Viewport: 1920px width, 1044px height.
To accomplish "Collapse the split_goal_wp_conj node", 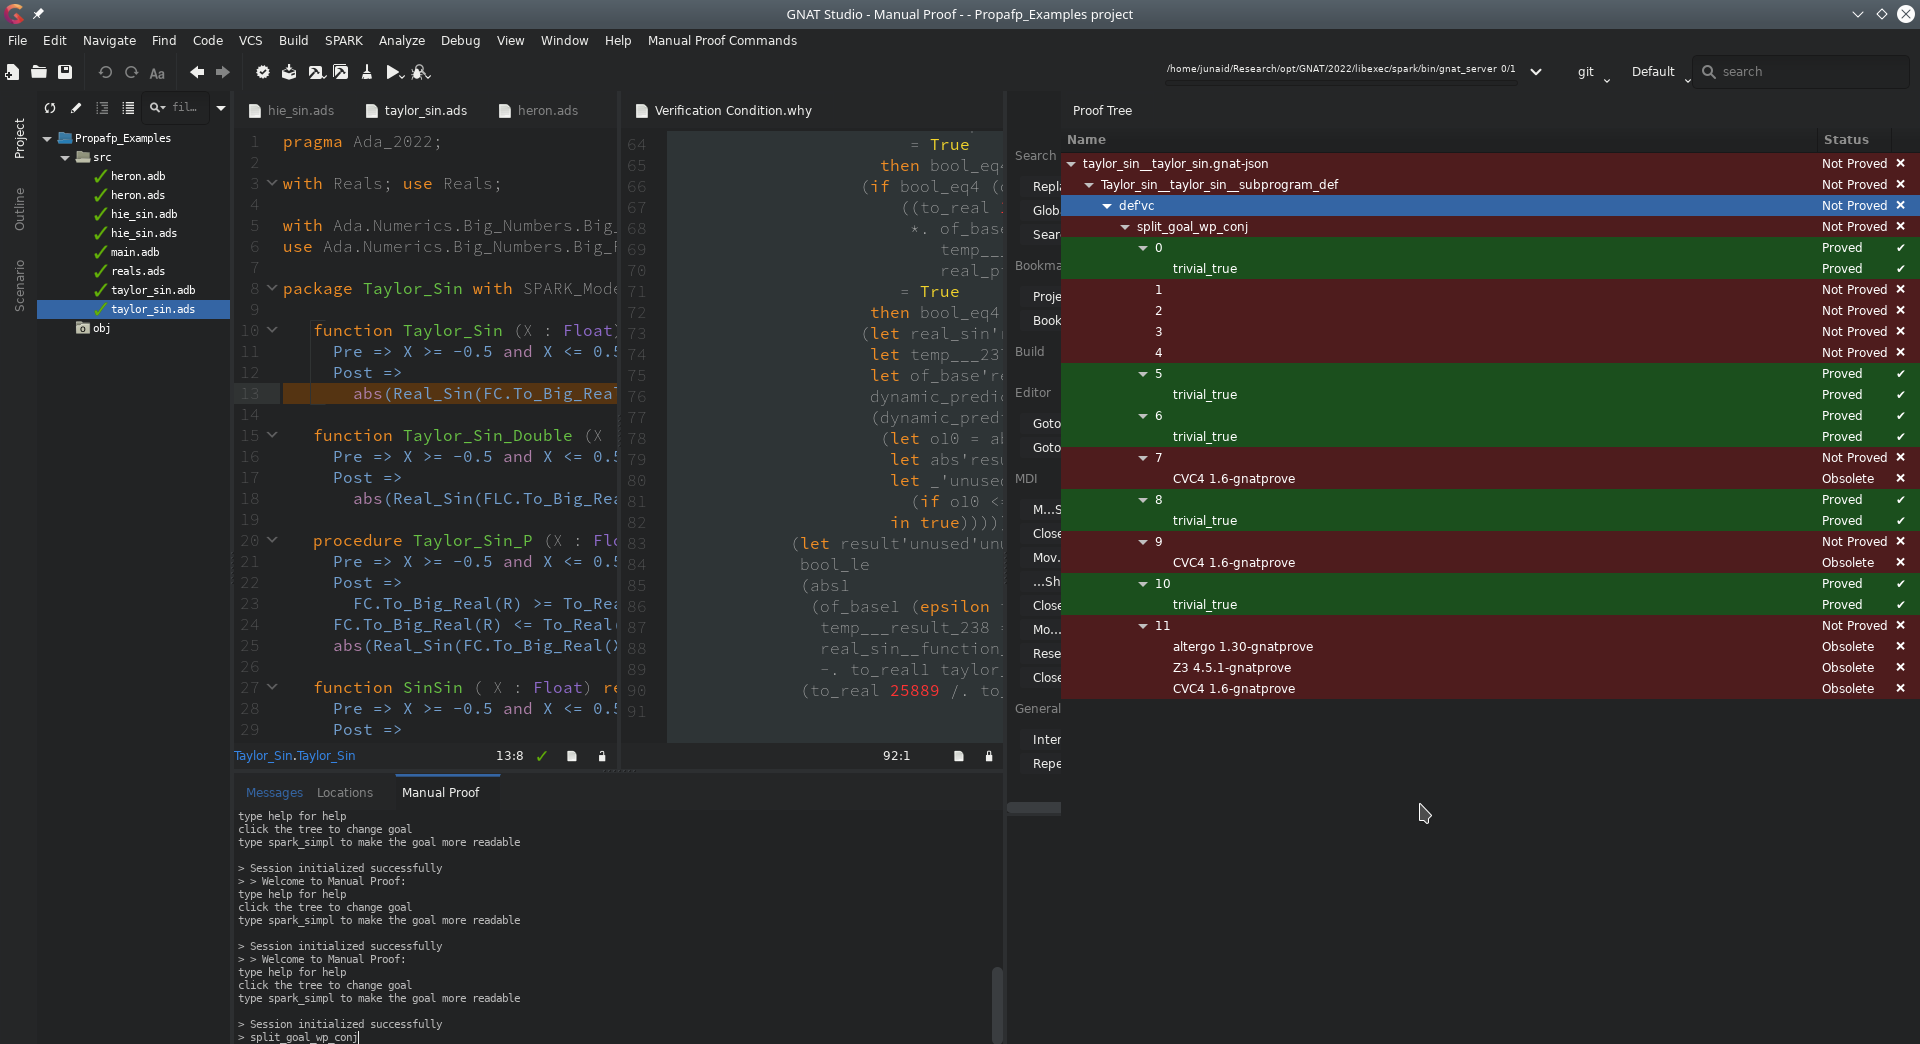I will (x=1125, y=227).
